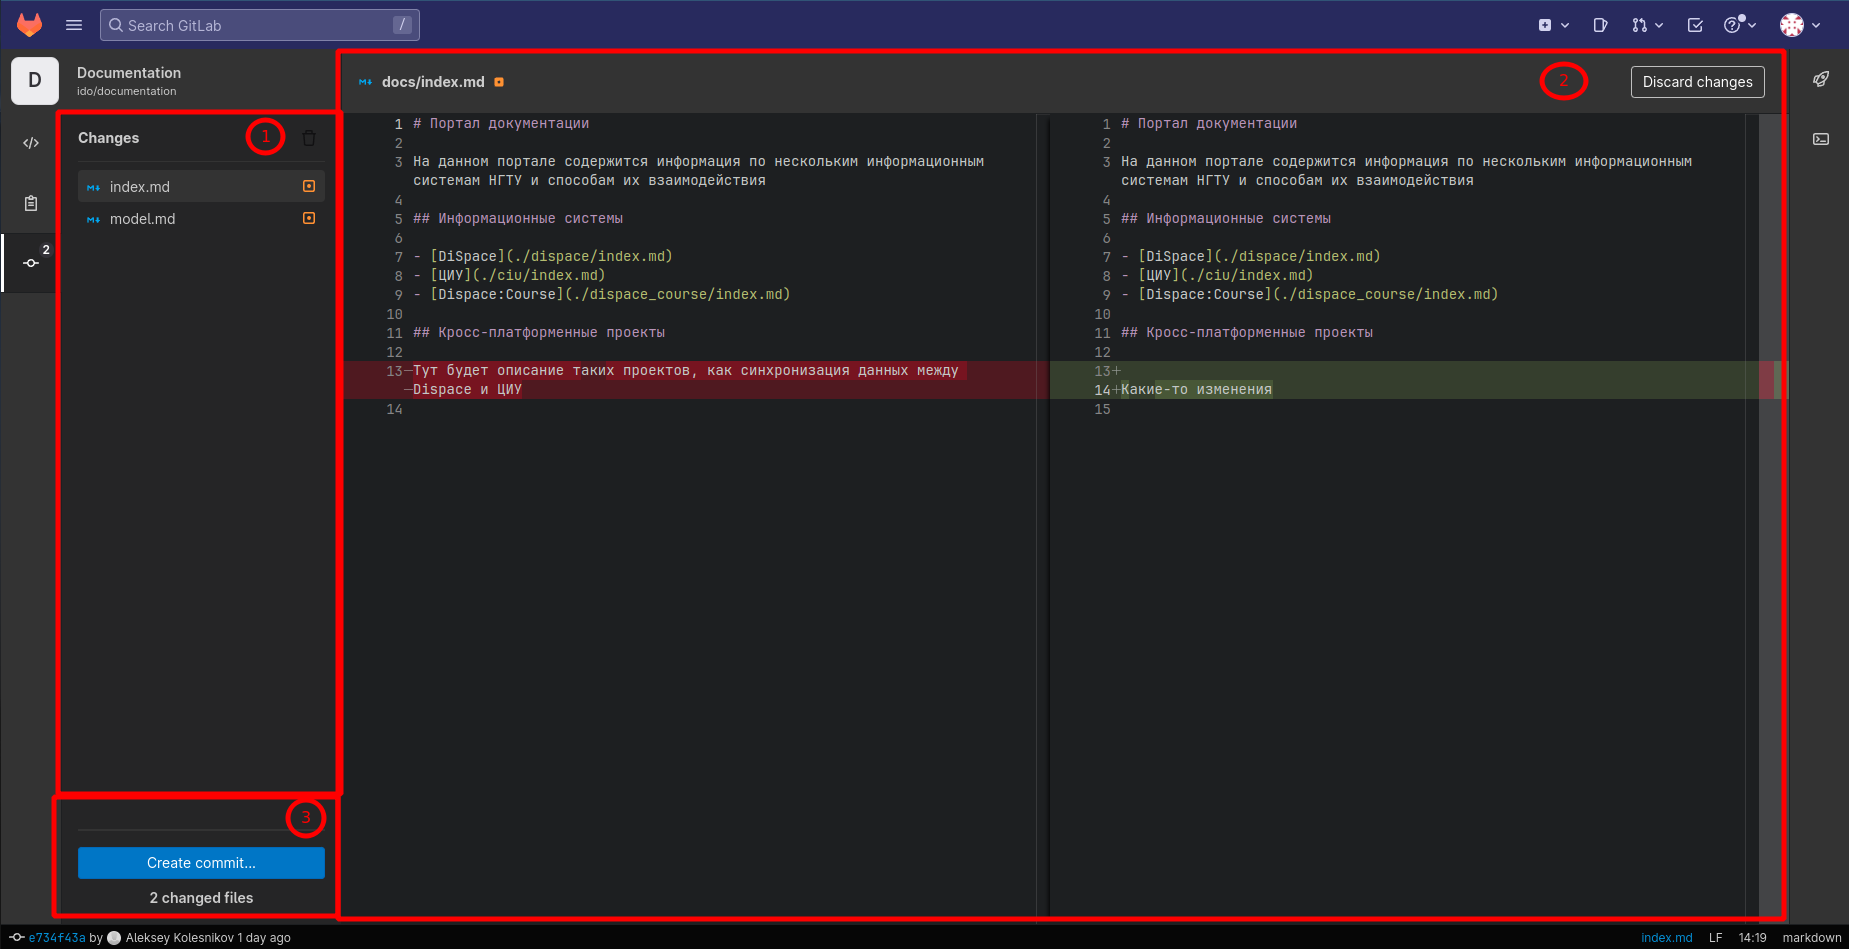
Task: Click the Documentation project avatar D
Action: (35, 81)
